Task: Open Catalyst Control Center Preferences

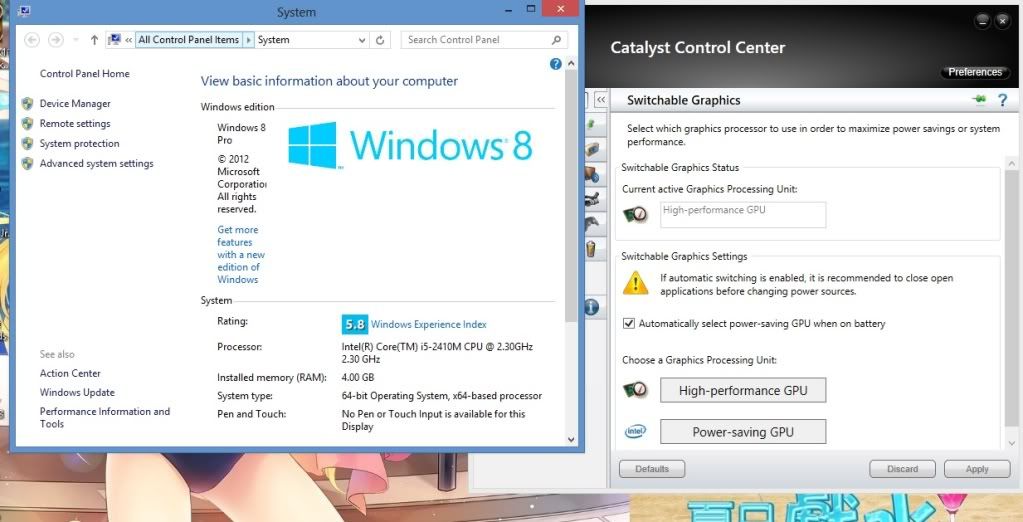Action: pyautogui.click(x=975, y=72)
